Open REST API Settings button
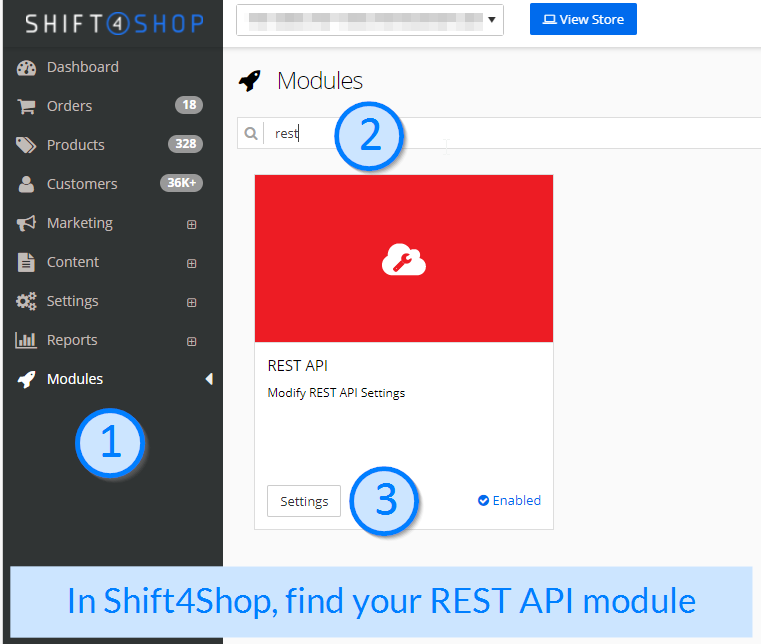Screen dimensions: 761x644 tap(304, 501)
